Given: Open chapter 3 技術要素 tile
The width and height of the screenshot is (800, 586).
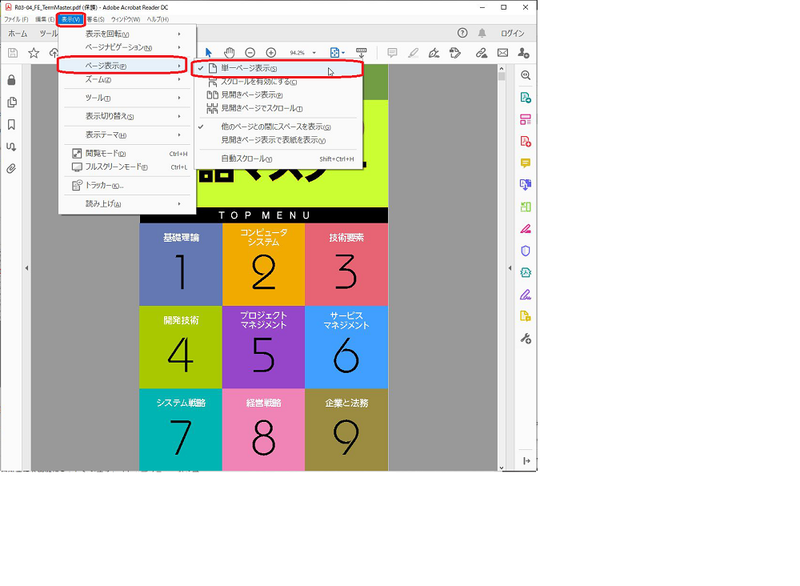Looking at the screenshot, I should point(346,264).
